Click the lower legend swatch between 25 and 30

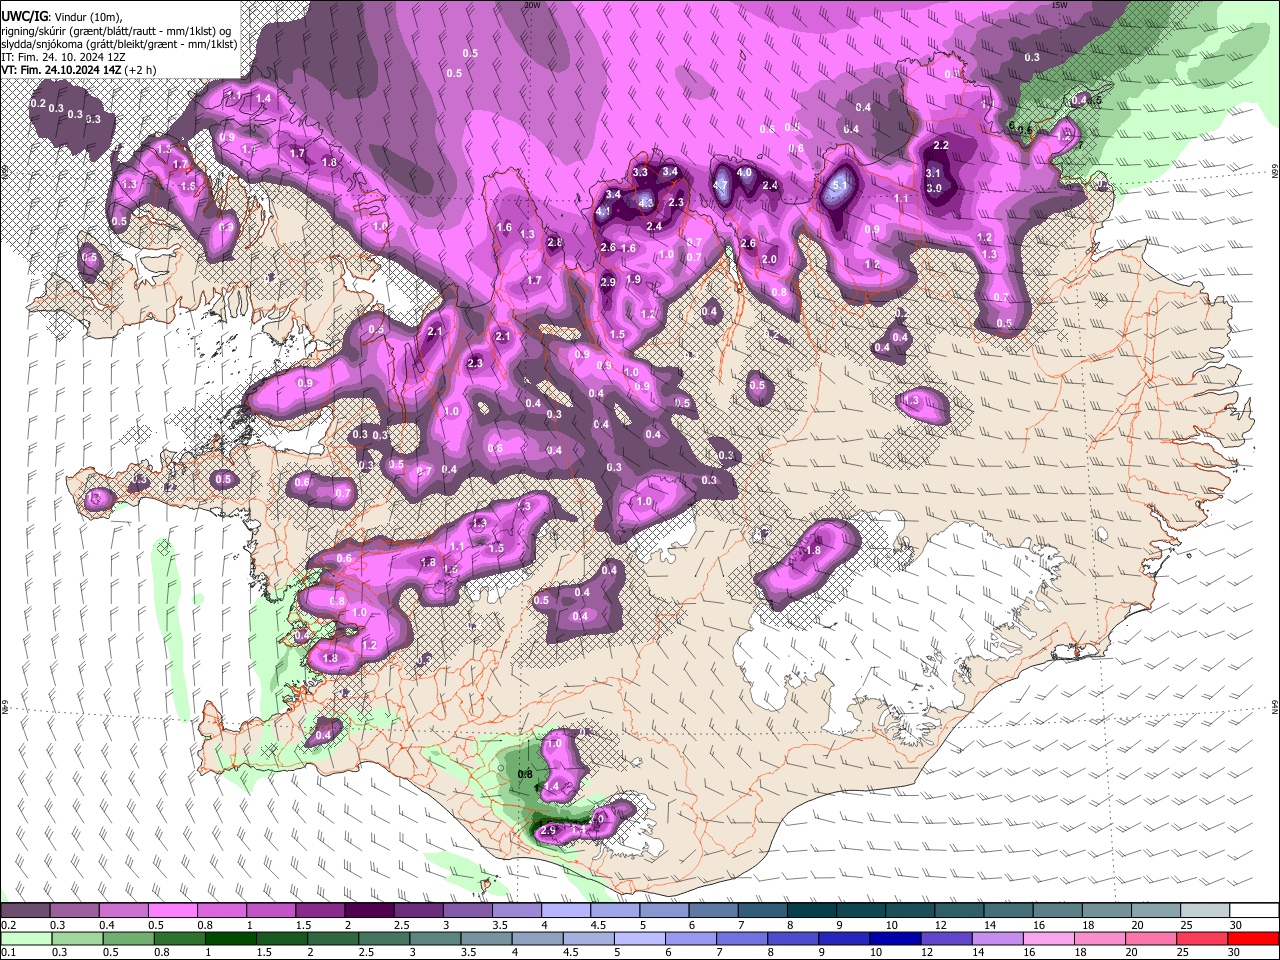(1202, 938)
